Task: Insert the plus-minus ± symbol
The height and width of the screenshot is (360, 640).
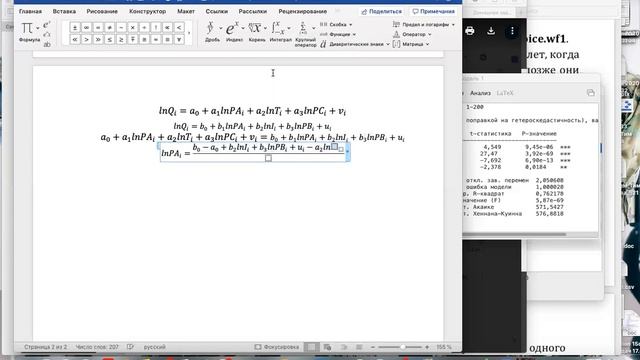Action: pos(75,28)
